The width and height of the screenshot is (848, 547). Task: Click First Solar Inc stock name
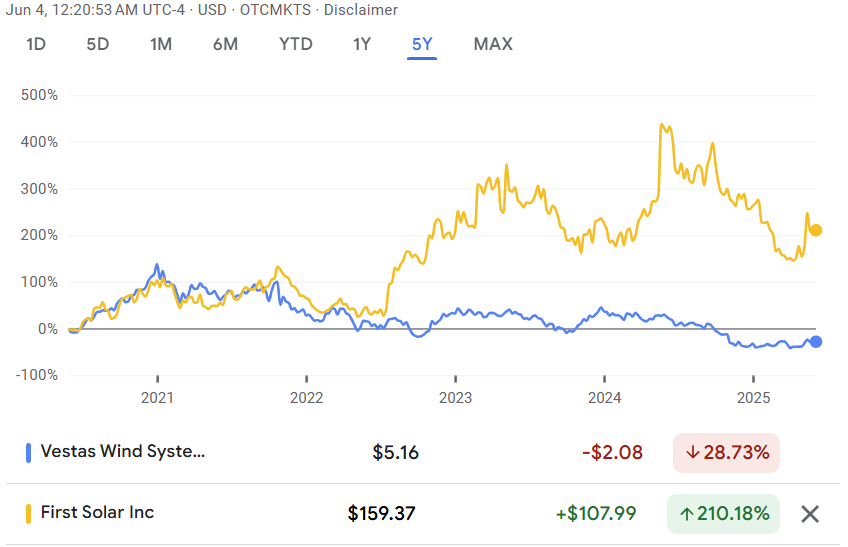(97, 512)
